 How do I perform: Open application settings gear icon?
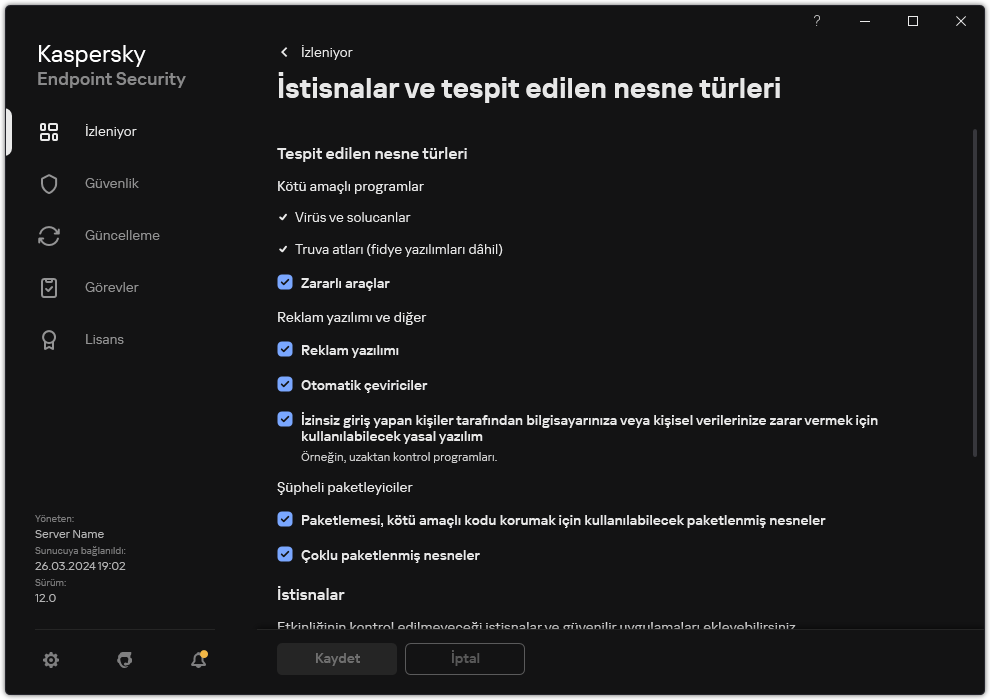(50, 659)
